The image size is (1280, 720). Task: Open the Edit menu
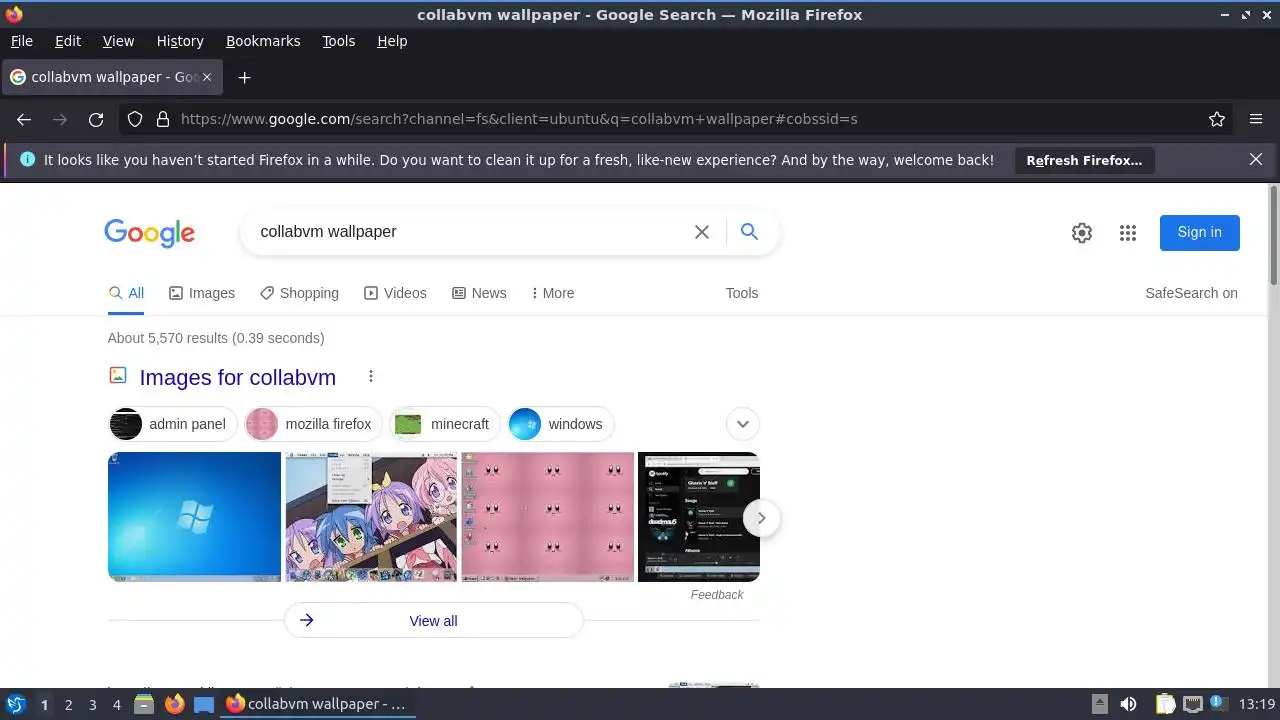tap(68, 41)
